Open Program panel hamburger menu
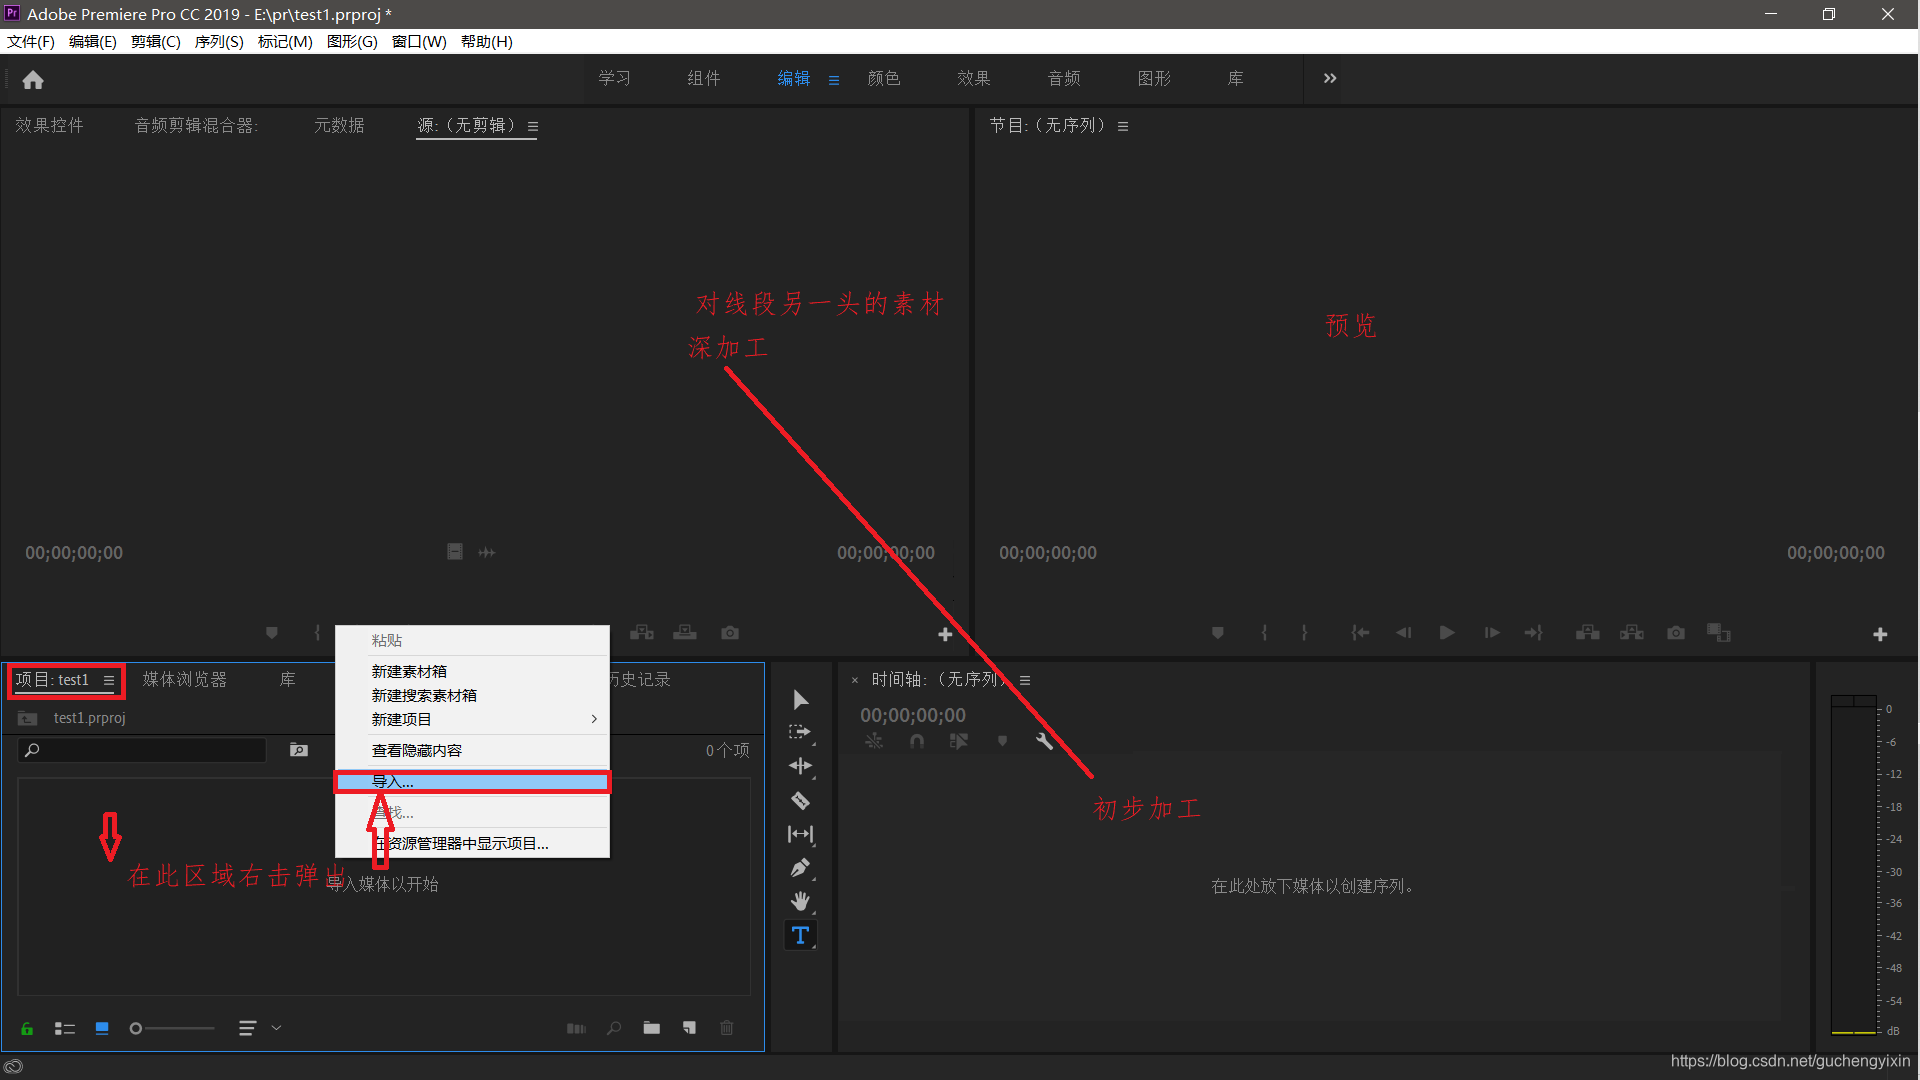The image size is (1920, 1080). pyautogui.click(x=1123, y=127)
